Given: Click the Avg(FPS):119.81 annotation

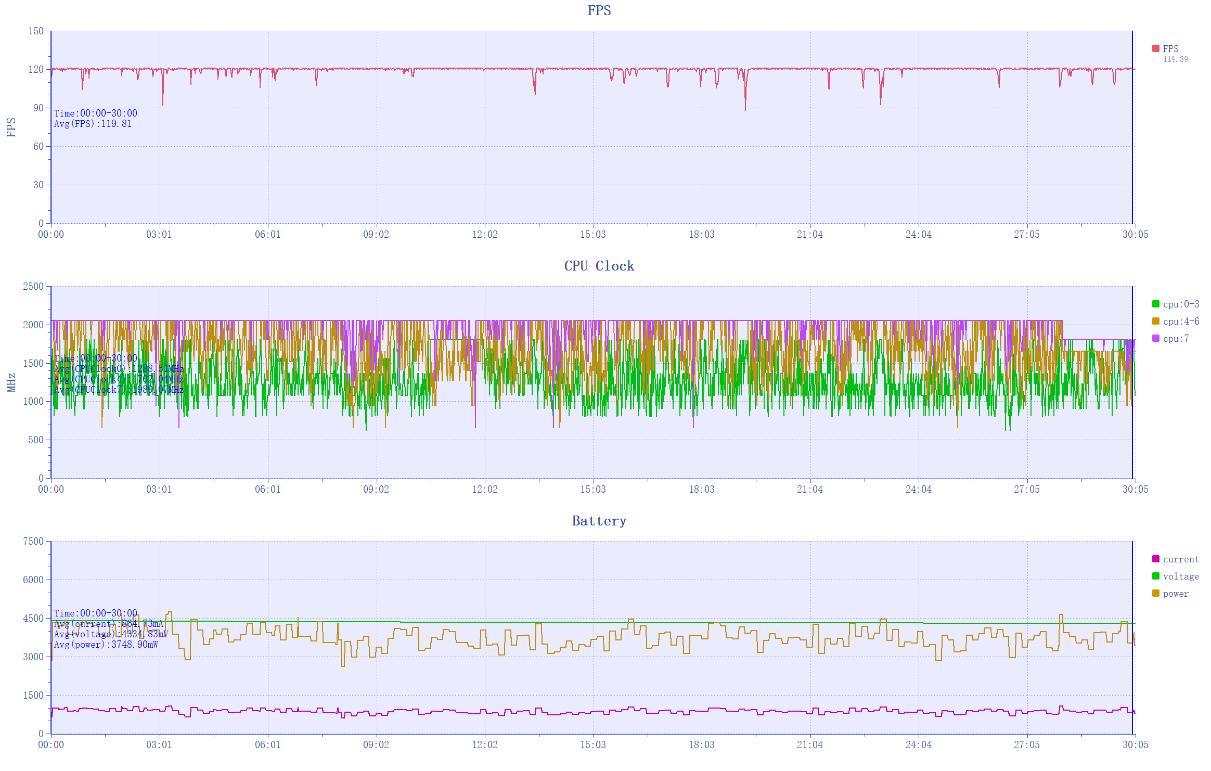Looking at the screenshot, I should pyautogui.click(x=93, y=124).
